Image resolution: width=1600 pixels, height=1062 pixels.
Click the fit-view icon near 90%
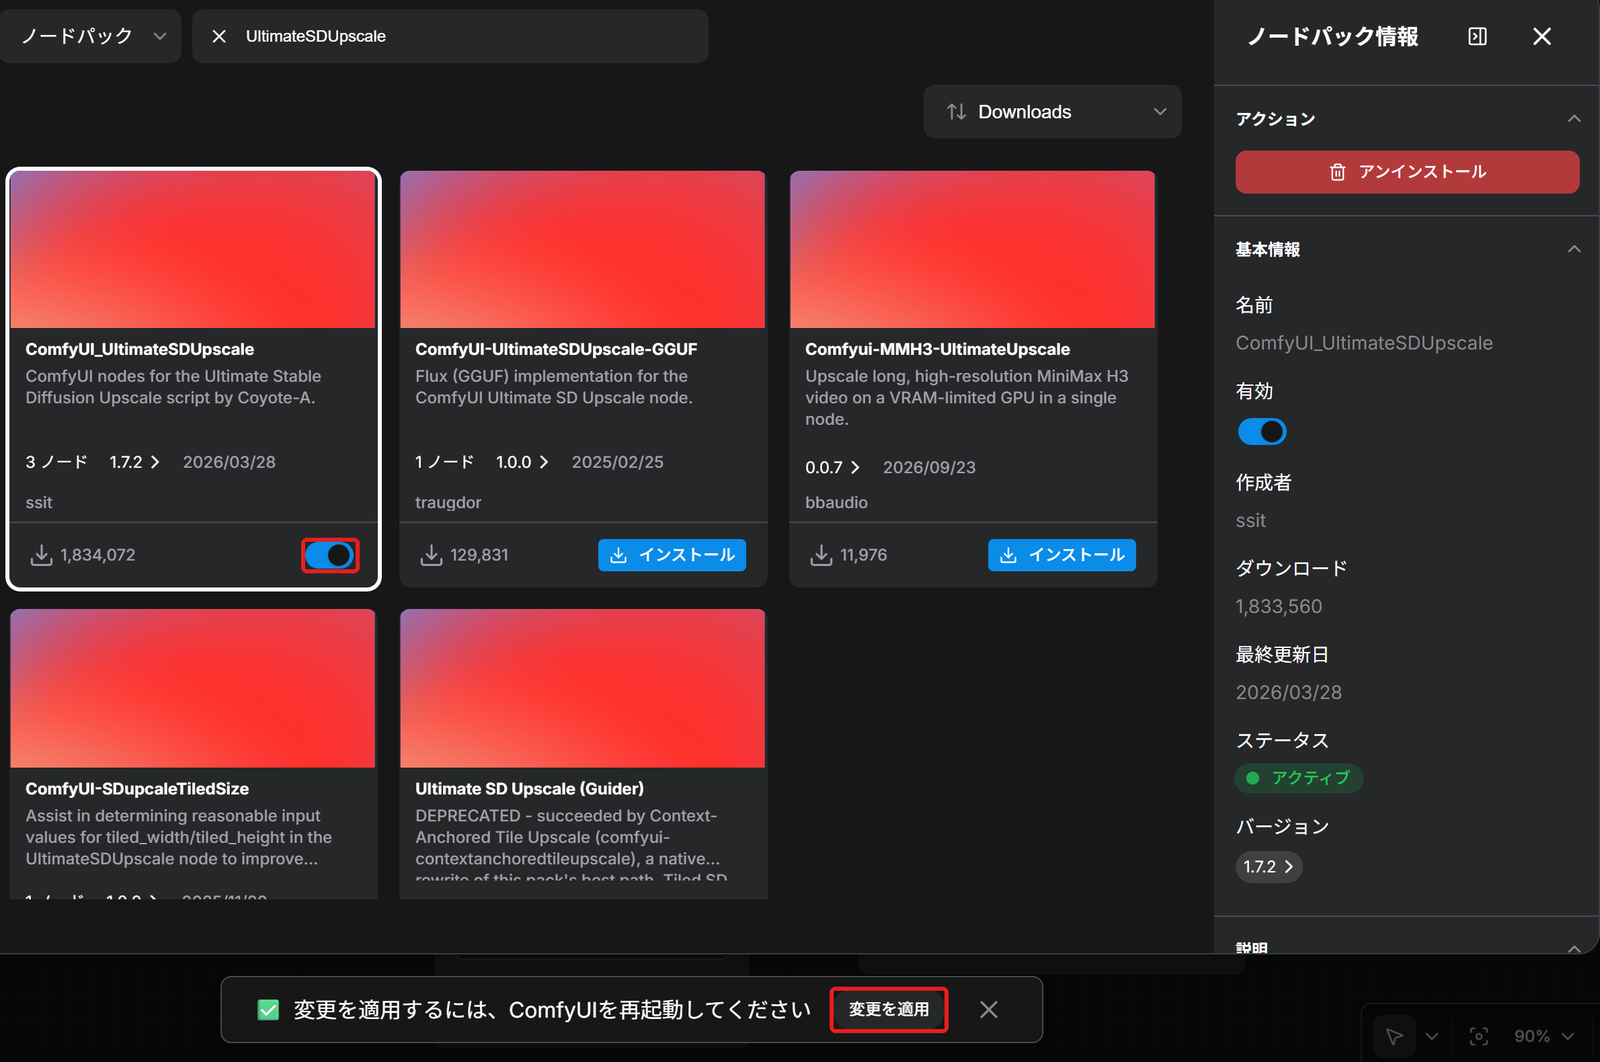tap(1479, 1036)
